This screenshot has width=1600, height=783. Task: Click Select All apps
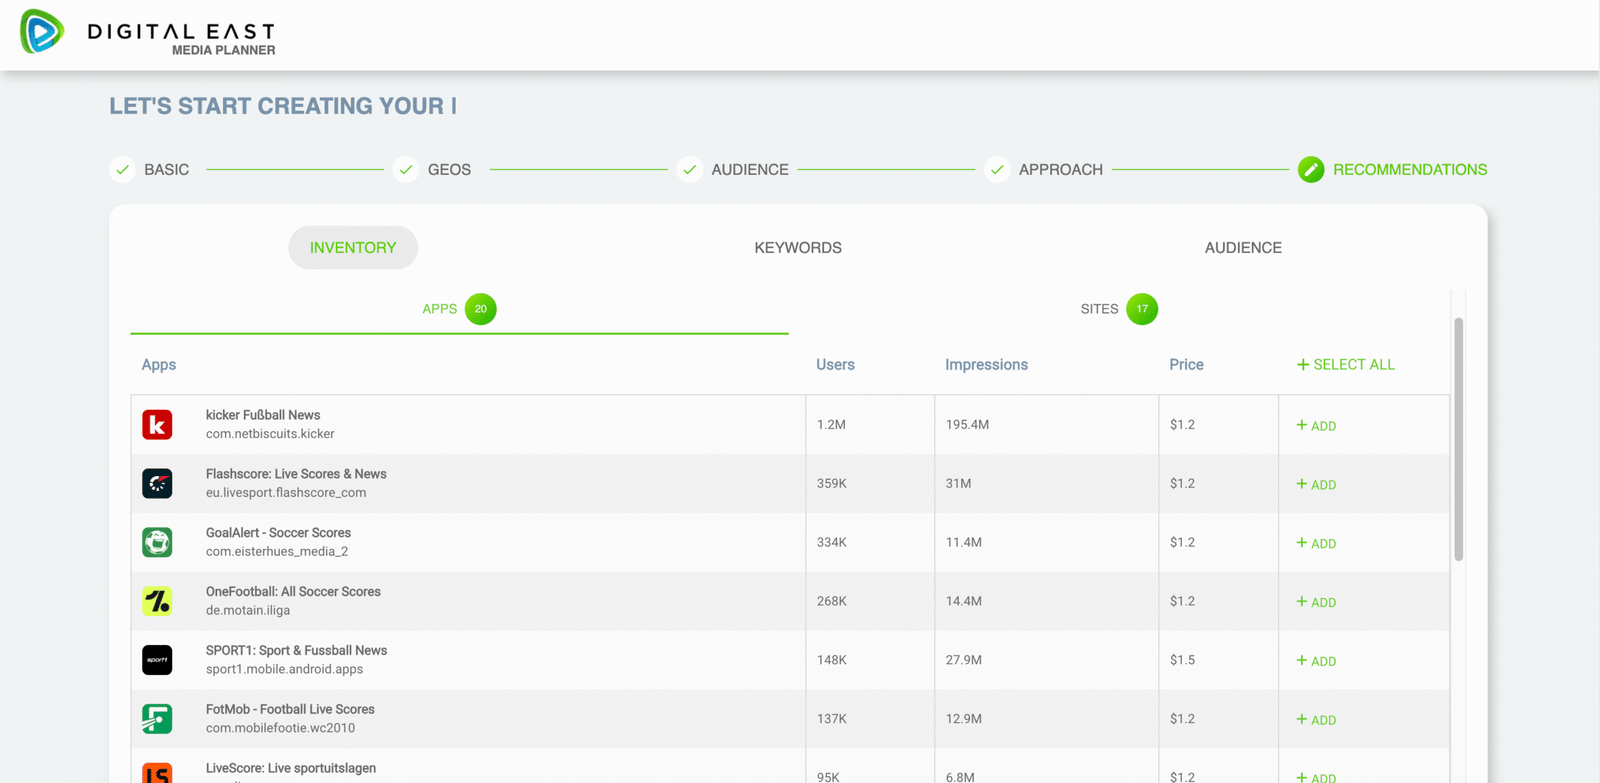point(1345,365)
